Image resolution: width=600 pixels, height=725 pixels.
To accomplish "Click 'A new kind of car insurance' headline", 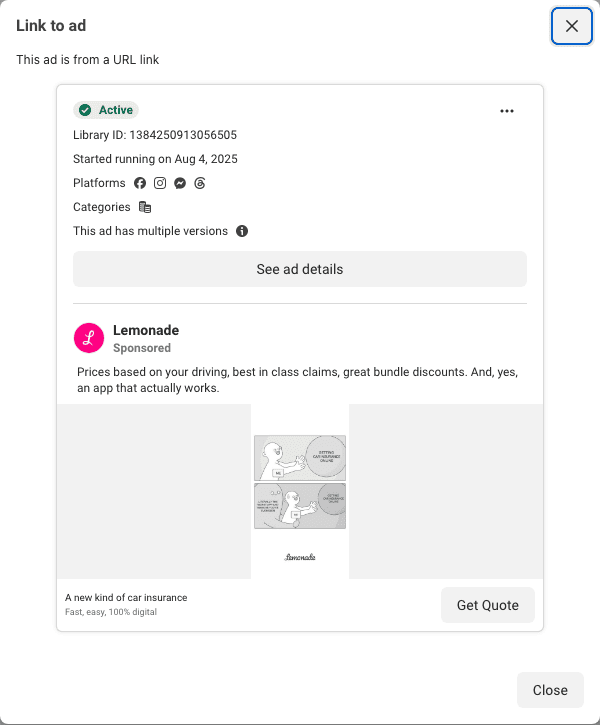I will coord(126,597).
